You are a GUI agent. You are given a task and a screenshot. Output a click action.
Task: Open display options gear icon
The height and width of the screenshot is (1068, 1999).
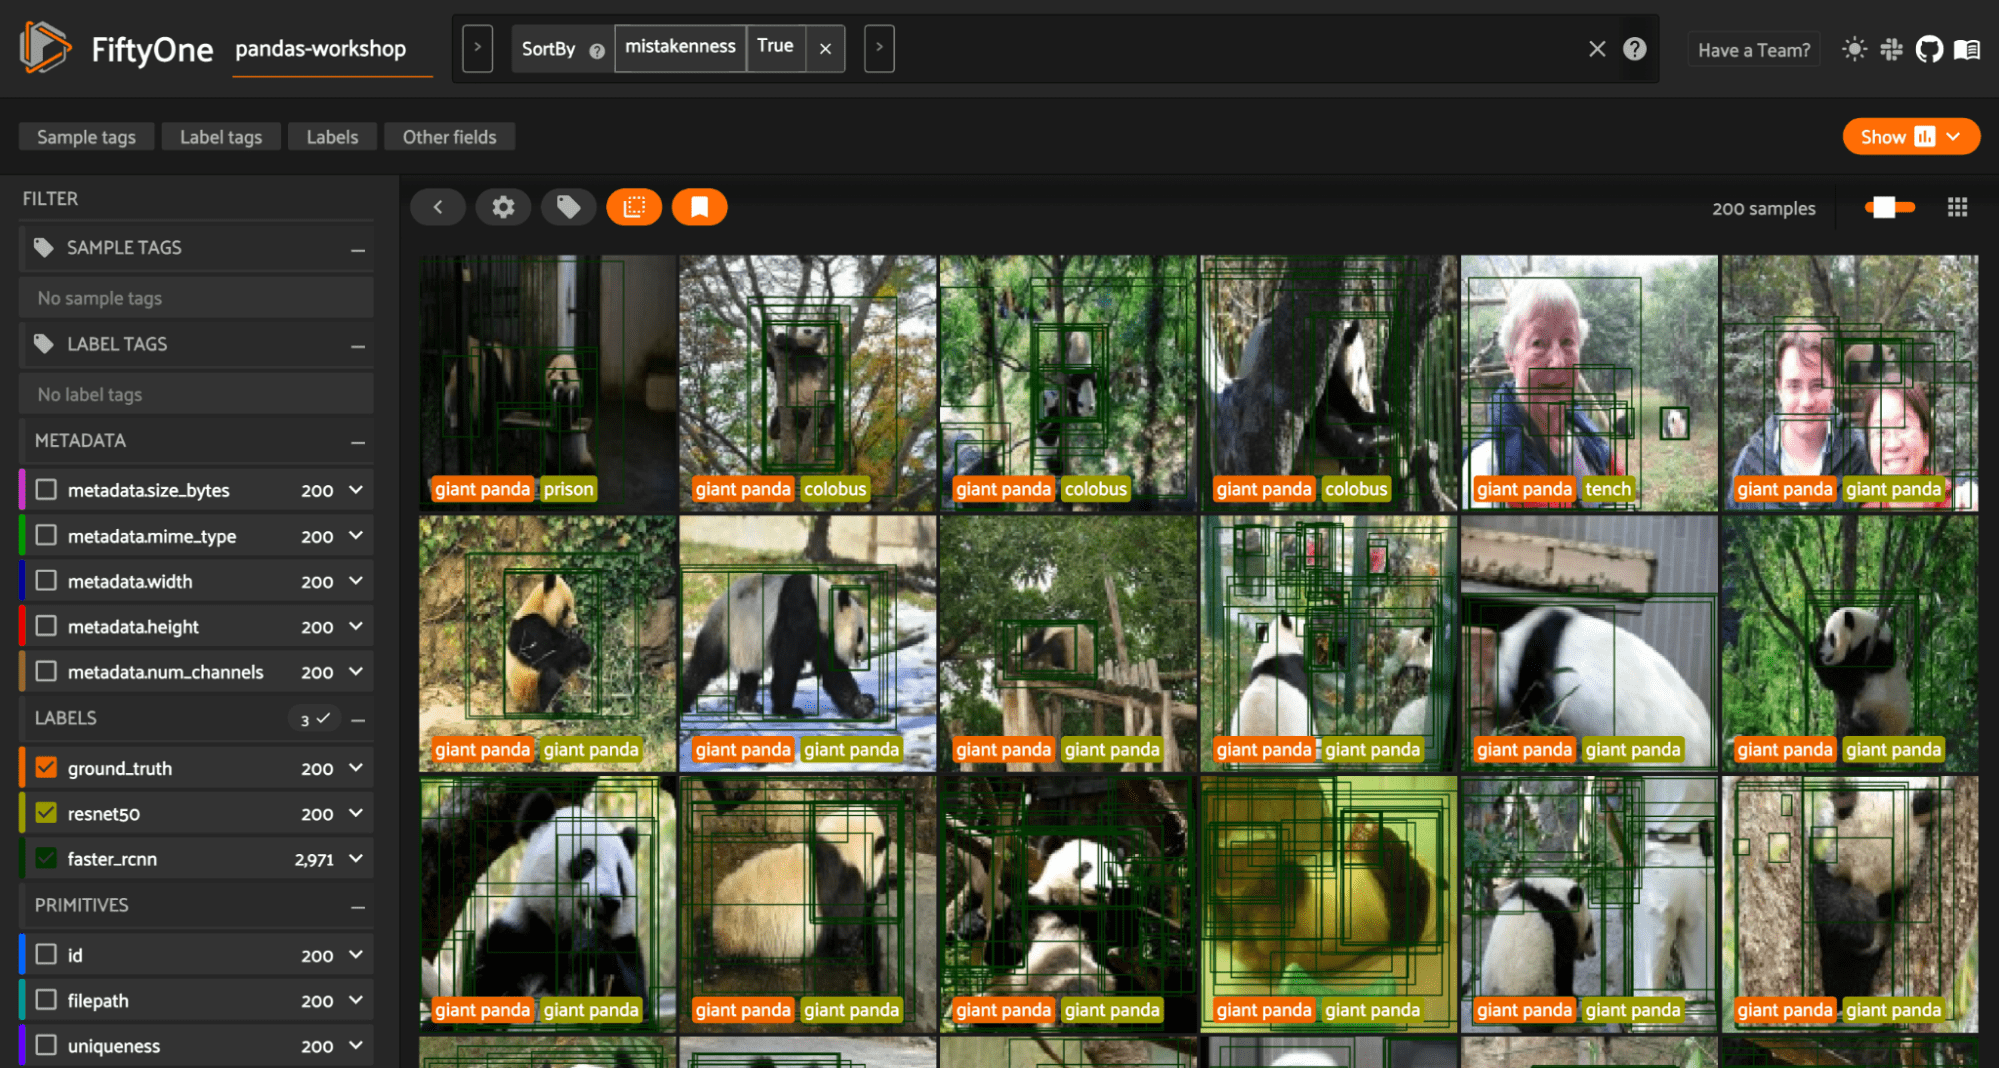tap(503, 207)
